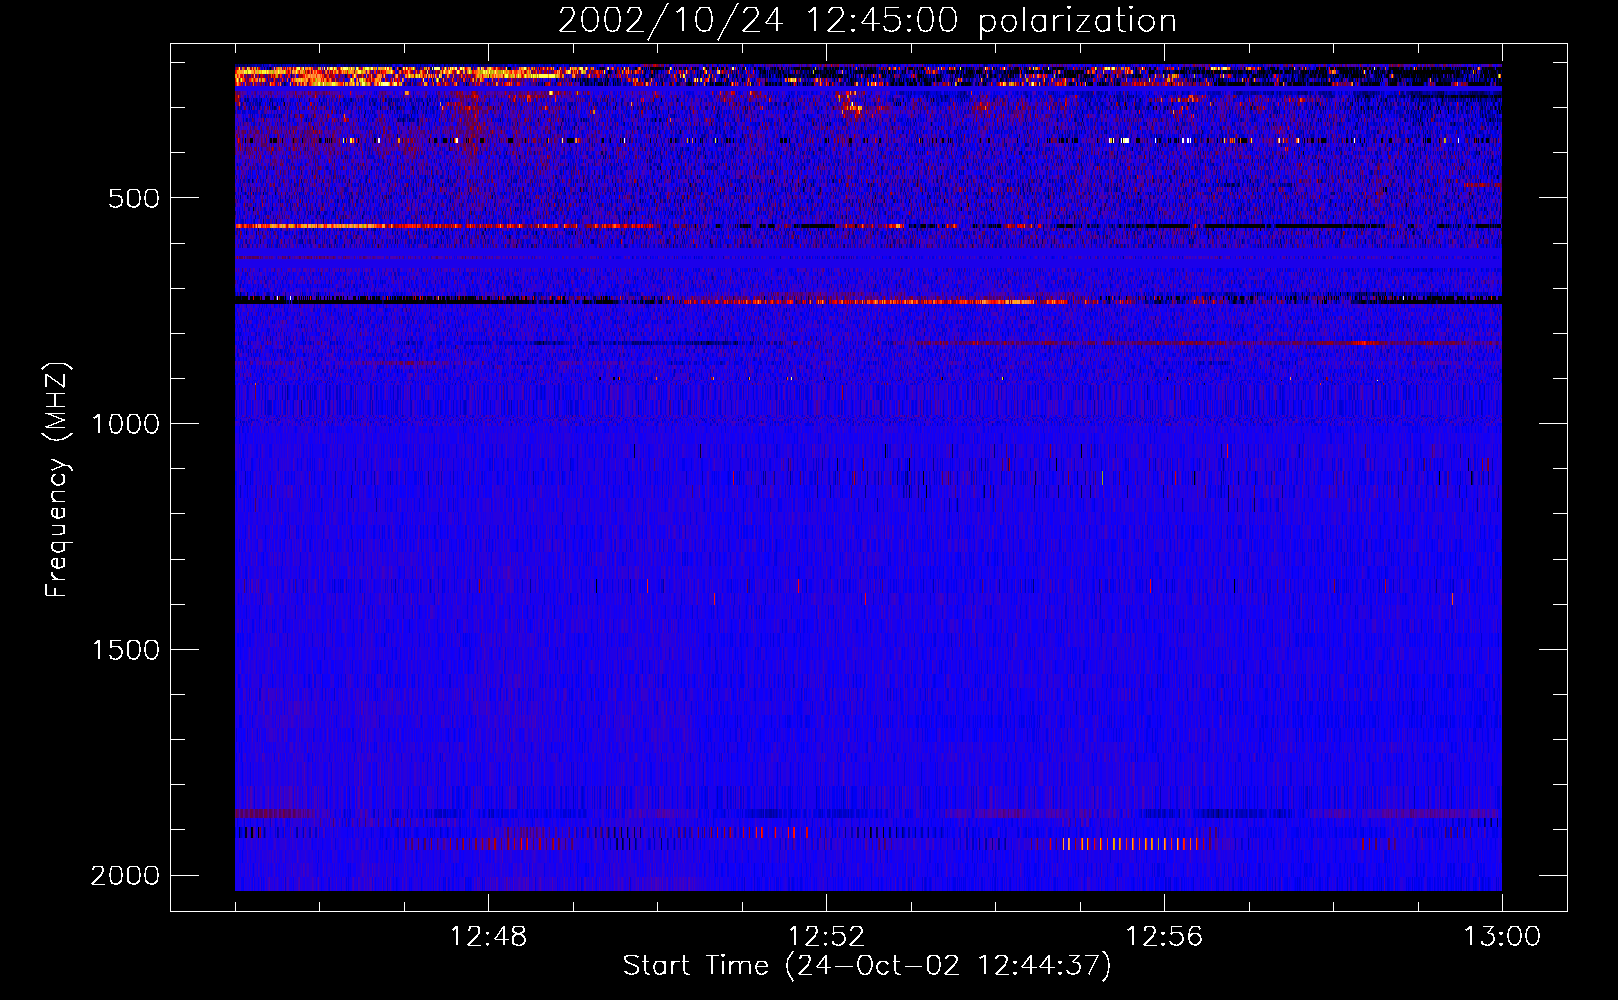Click the 'Start Time (24-Oct-02 12:44:37)' x-axis label
The height and width of the screenshot is (1000, 1618).
click(867, 966)
